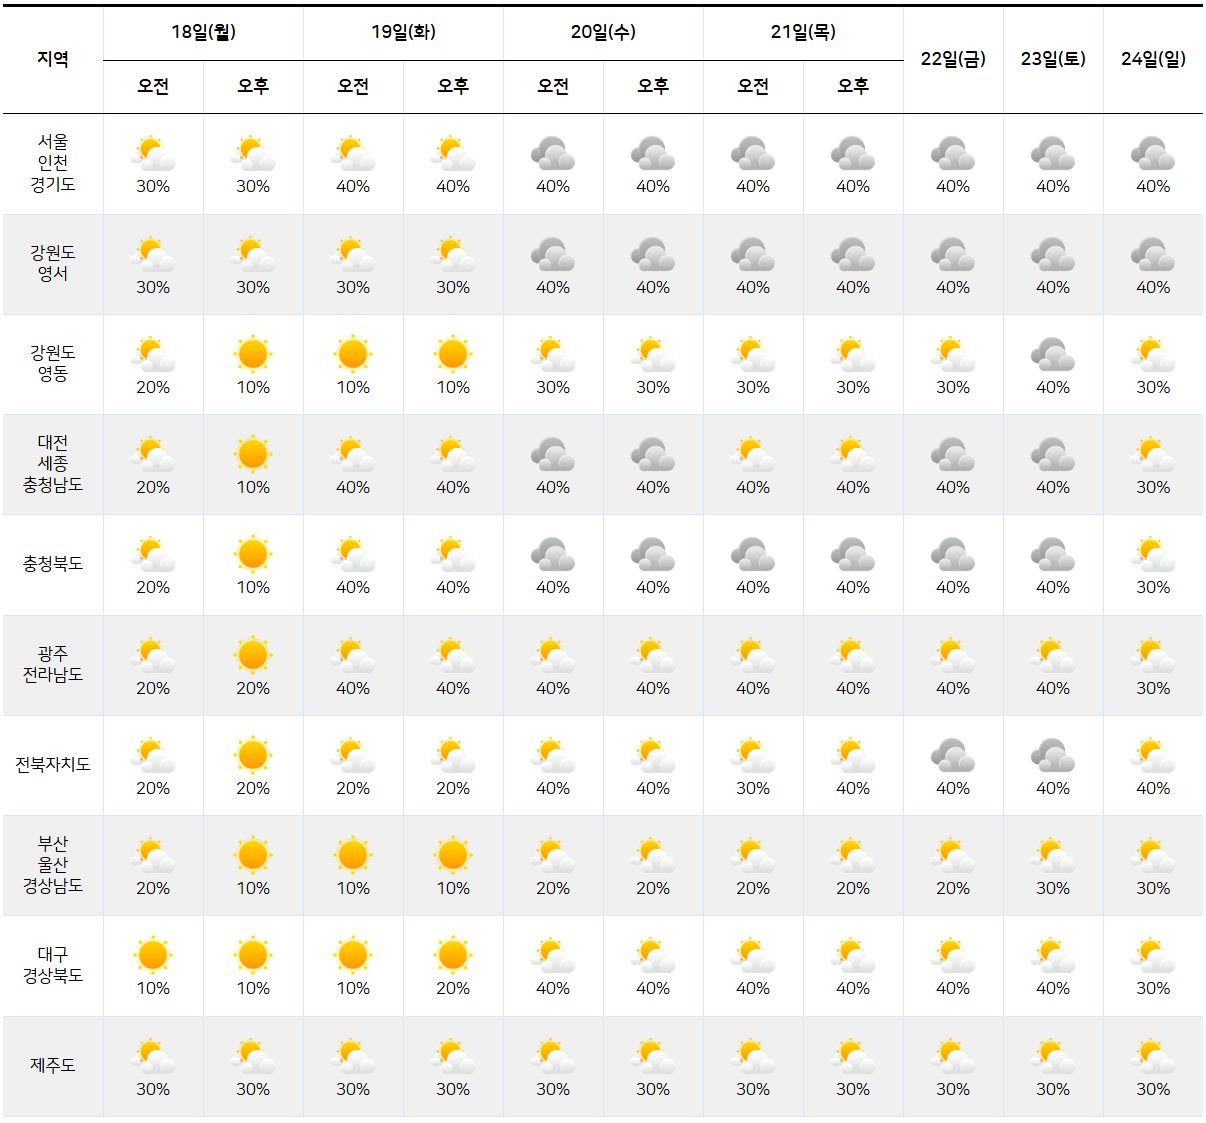Screen dimensions: 1206x1123
Task: Click the partly cloudy icon for 제주도 20일 오후
Action: pos(653,1057)
